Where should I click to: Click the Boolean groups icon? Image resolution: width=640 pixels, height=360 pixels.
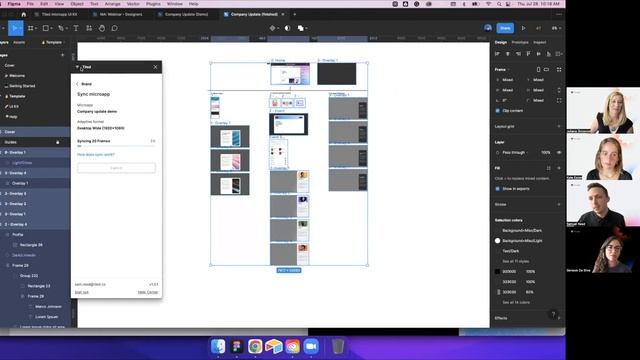[300, 28]
